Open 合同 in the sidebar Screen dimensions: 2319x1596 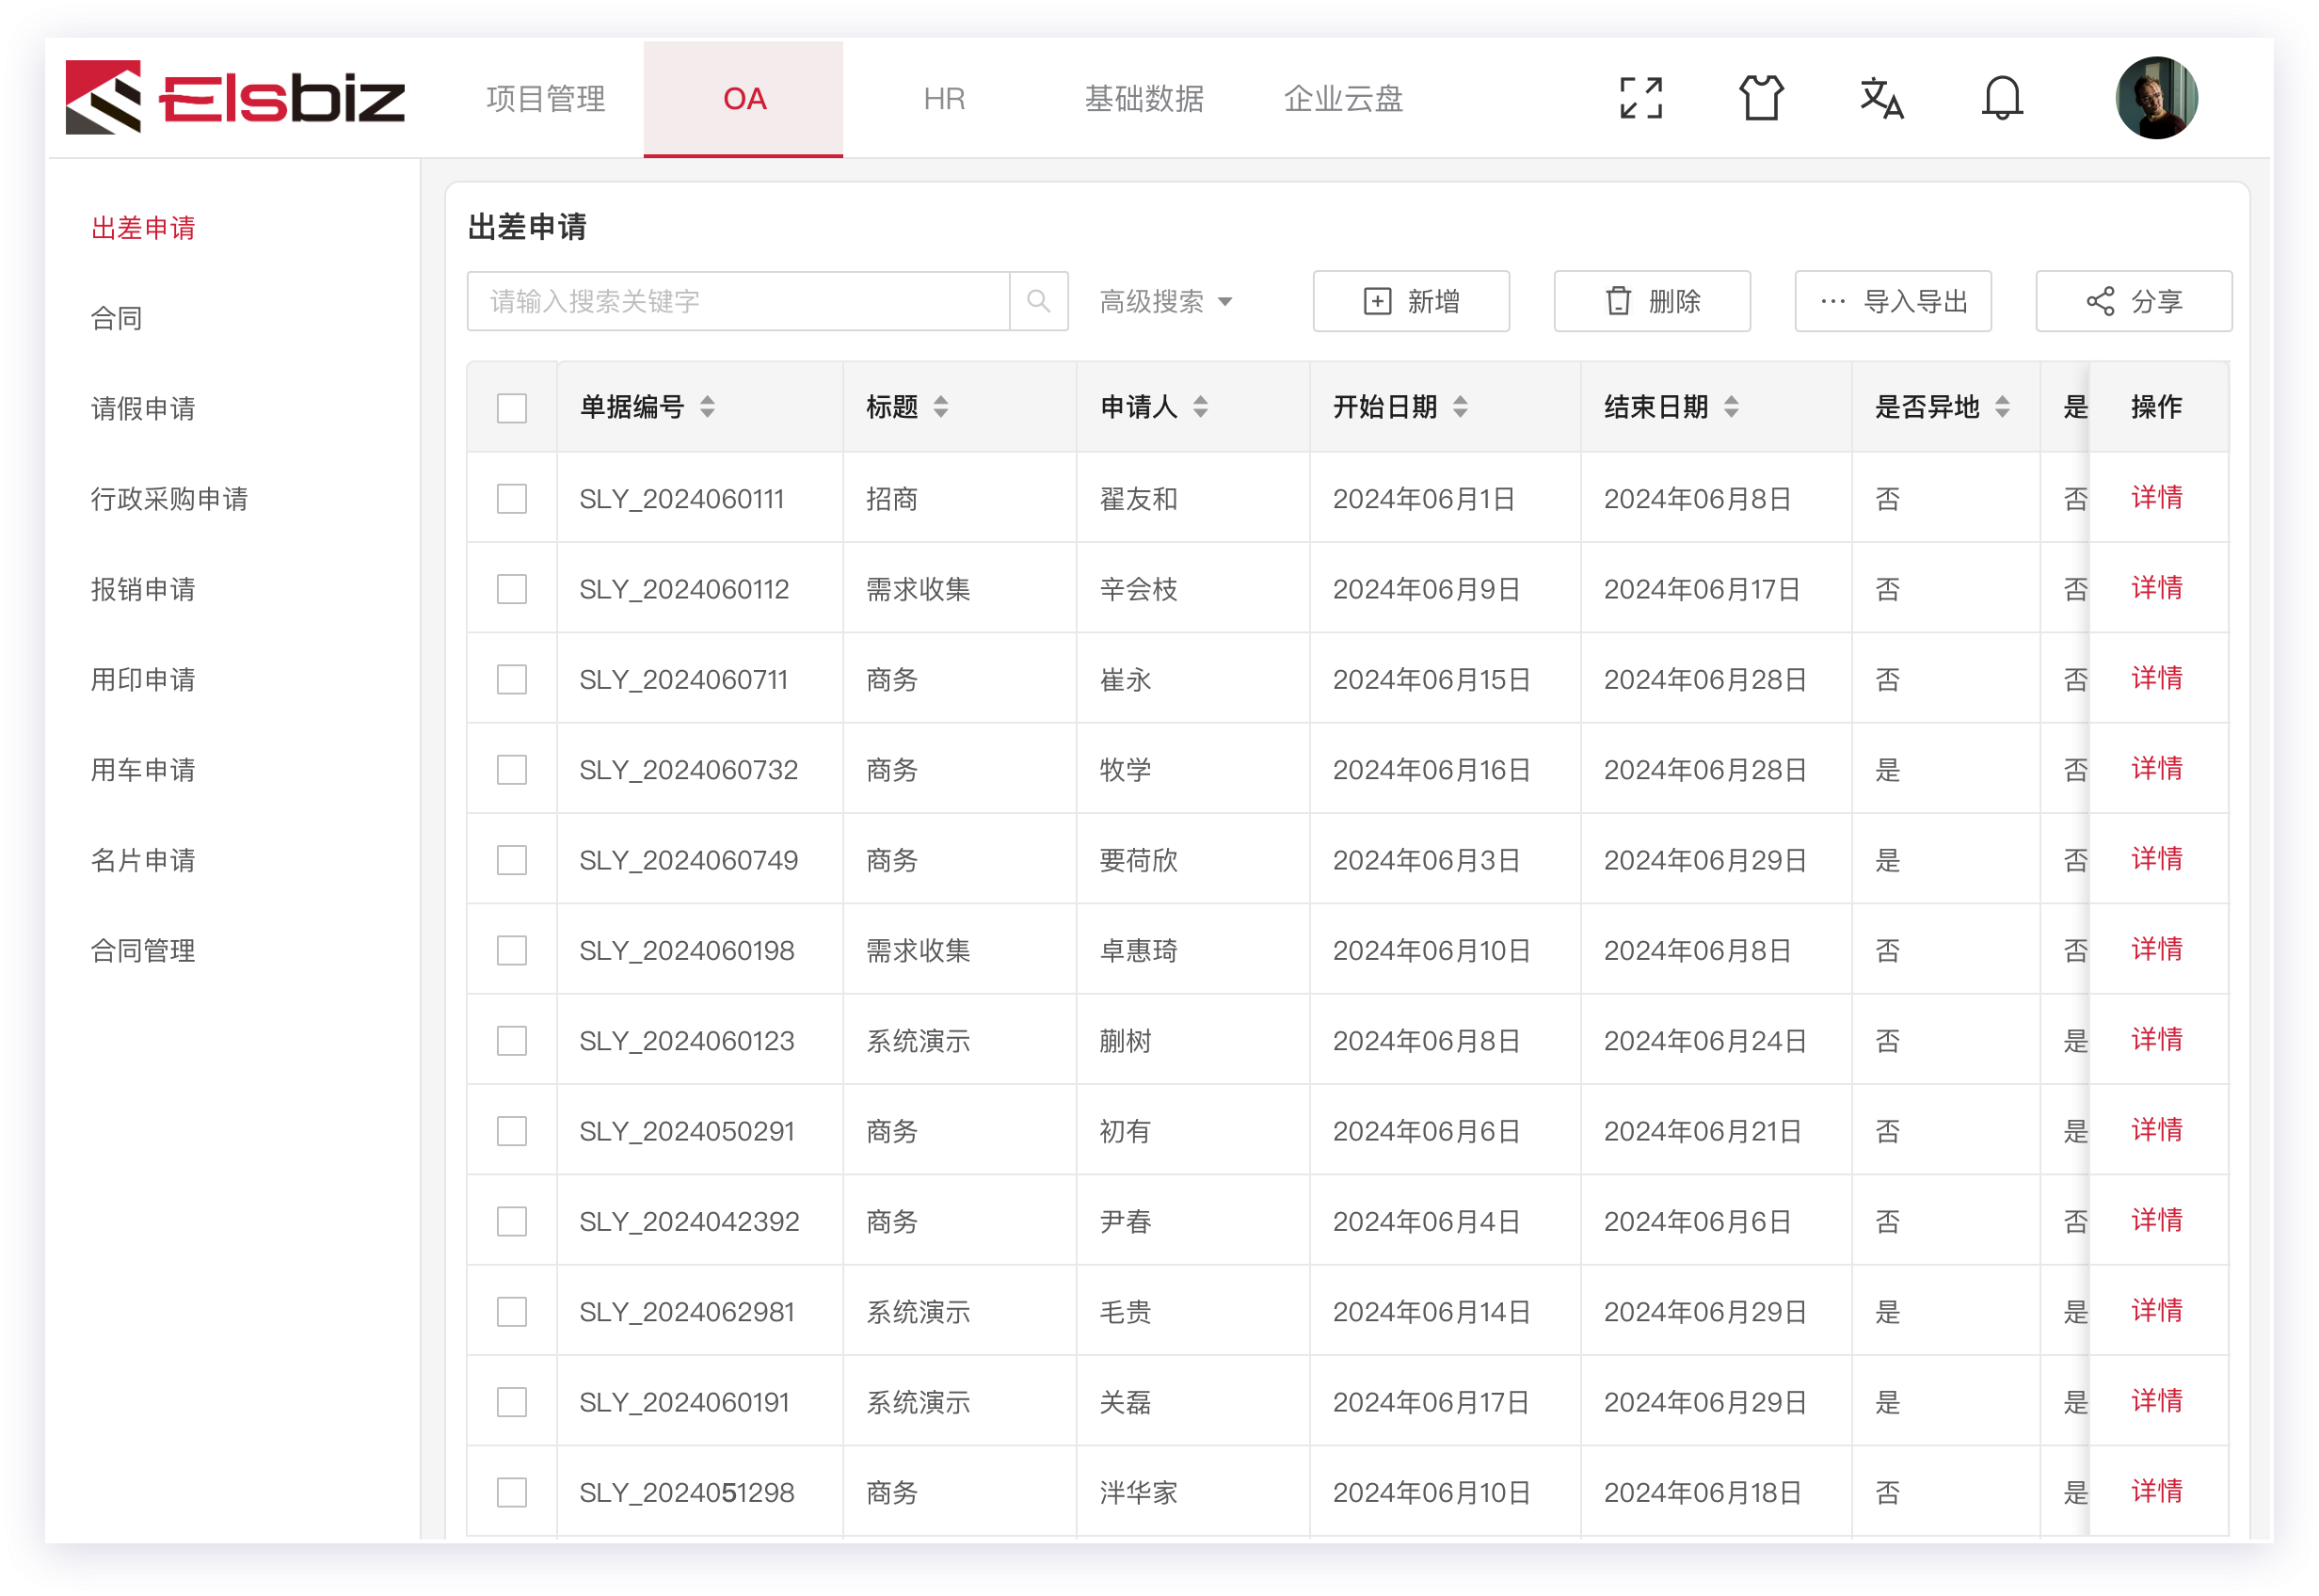(117, 318)
